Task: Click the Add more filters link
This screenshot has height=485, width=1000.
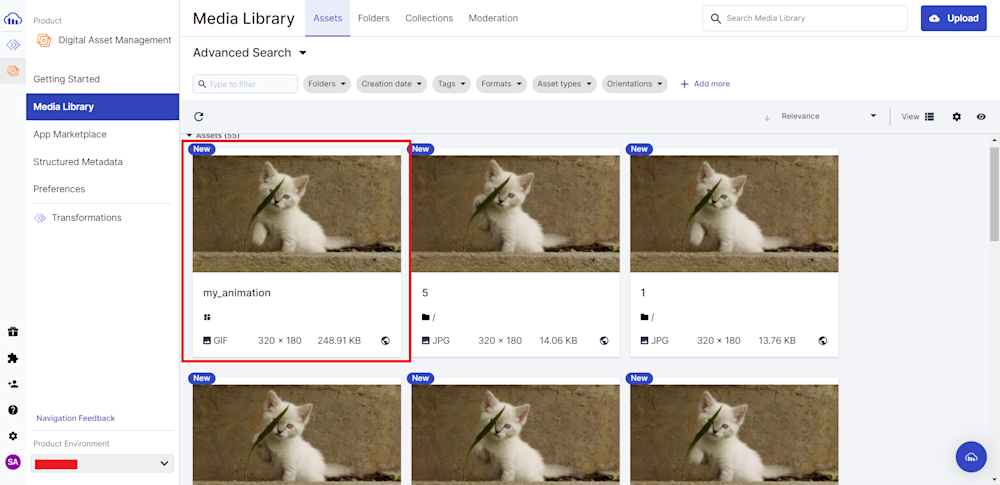Action: tap(705, 84)
